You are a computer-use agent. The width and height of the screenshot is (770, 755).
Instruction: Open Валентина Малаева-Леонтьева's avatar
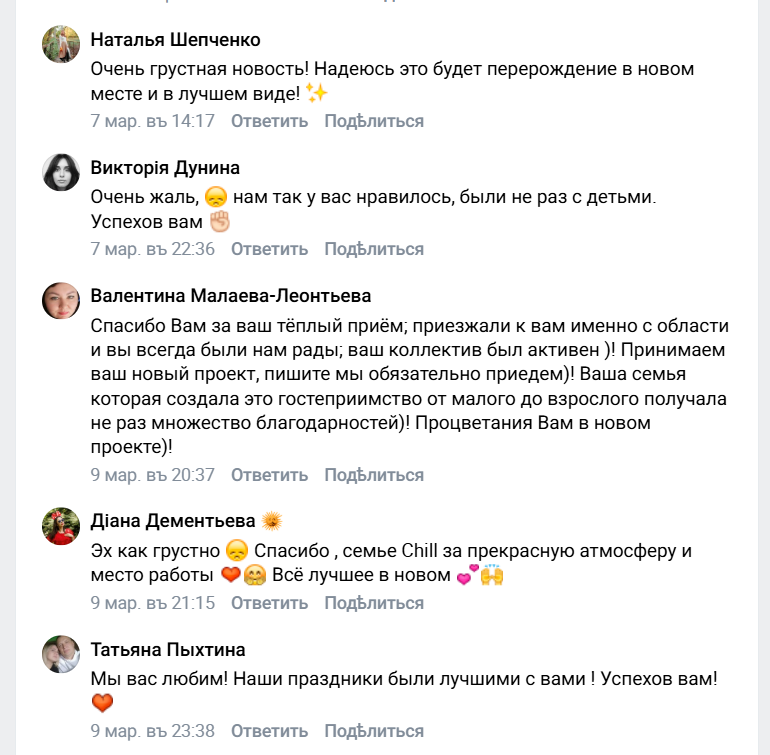point(61,300)
